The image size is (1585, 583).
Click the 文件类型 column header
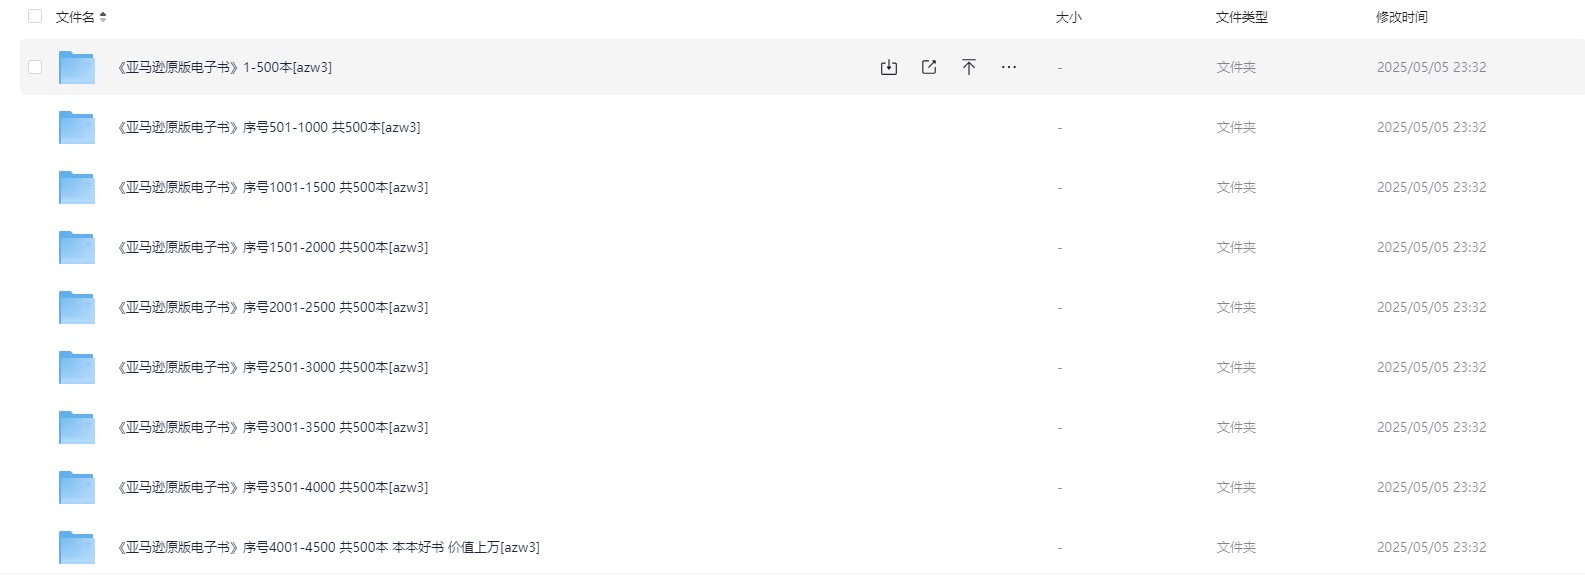tap(1242, 17)
